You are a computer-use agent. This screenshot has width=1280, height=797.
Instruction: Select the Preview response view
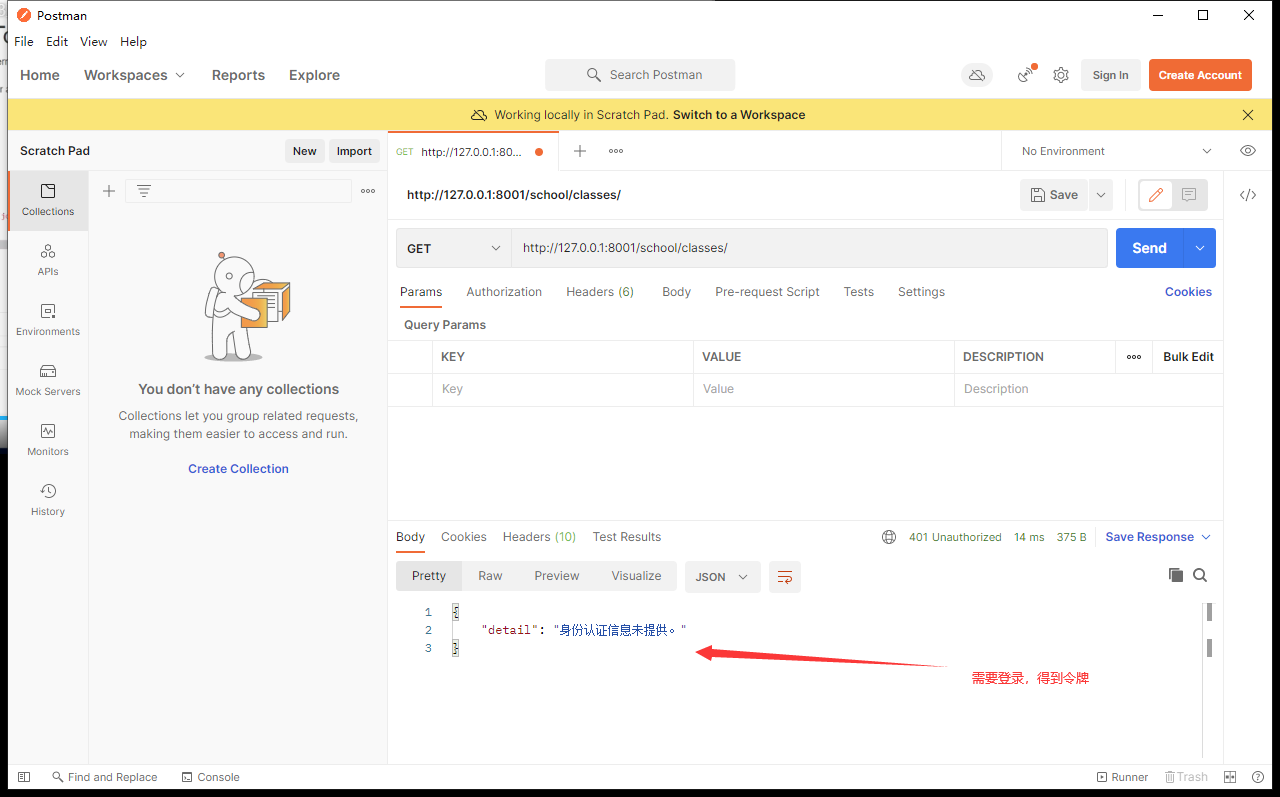click(557, 576)
